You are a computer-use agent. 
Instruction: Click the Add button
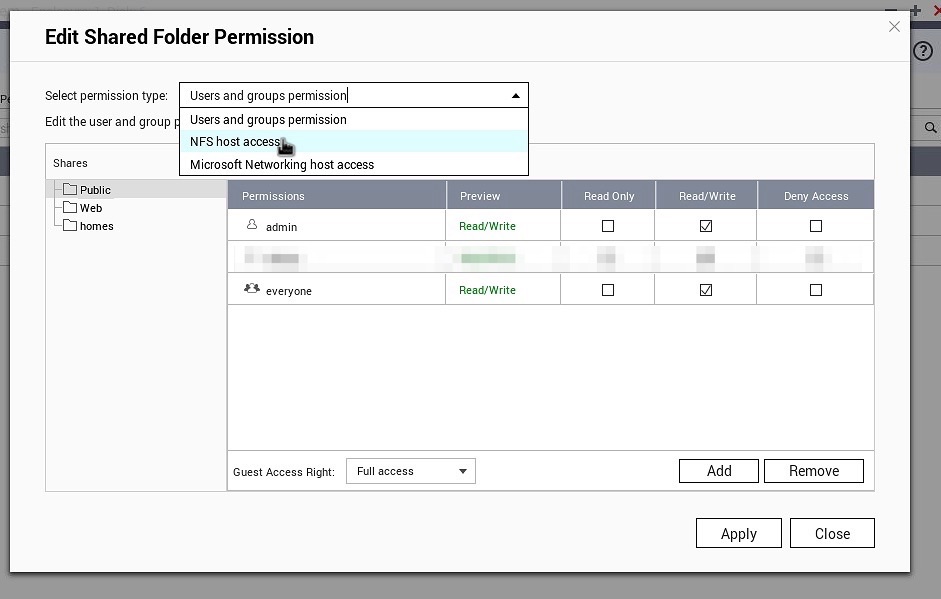(x=719, y=471)
